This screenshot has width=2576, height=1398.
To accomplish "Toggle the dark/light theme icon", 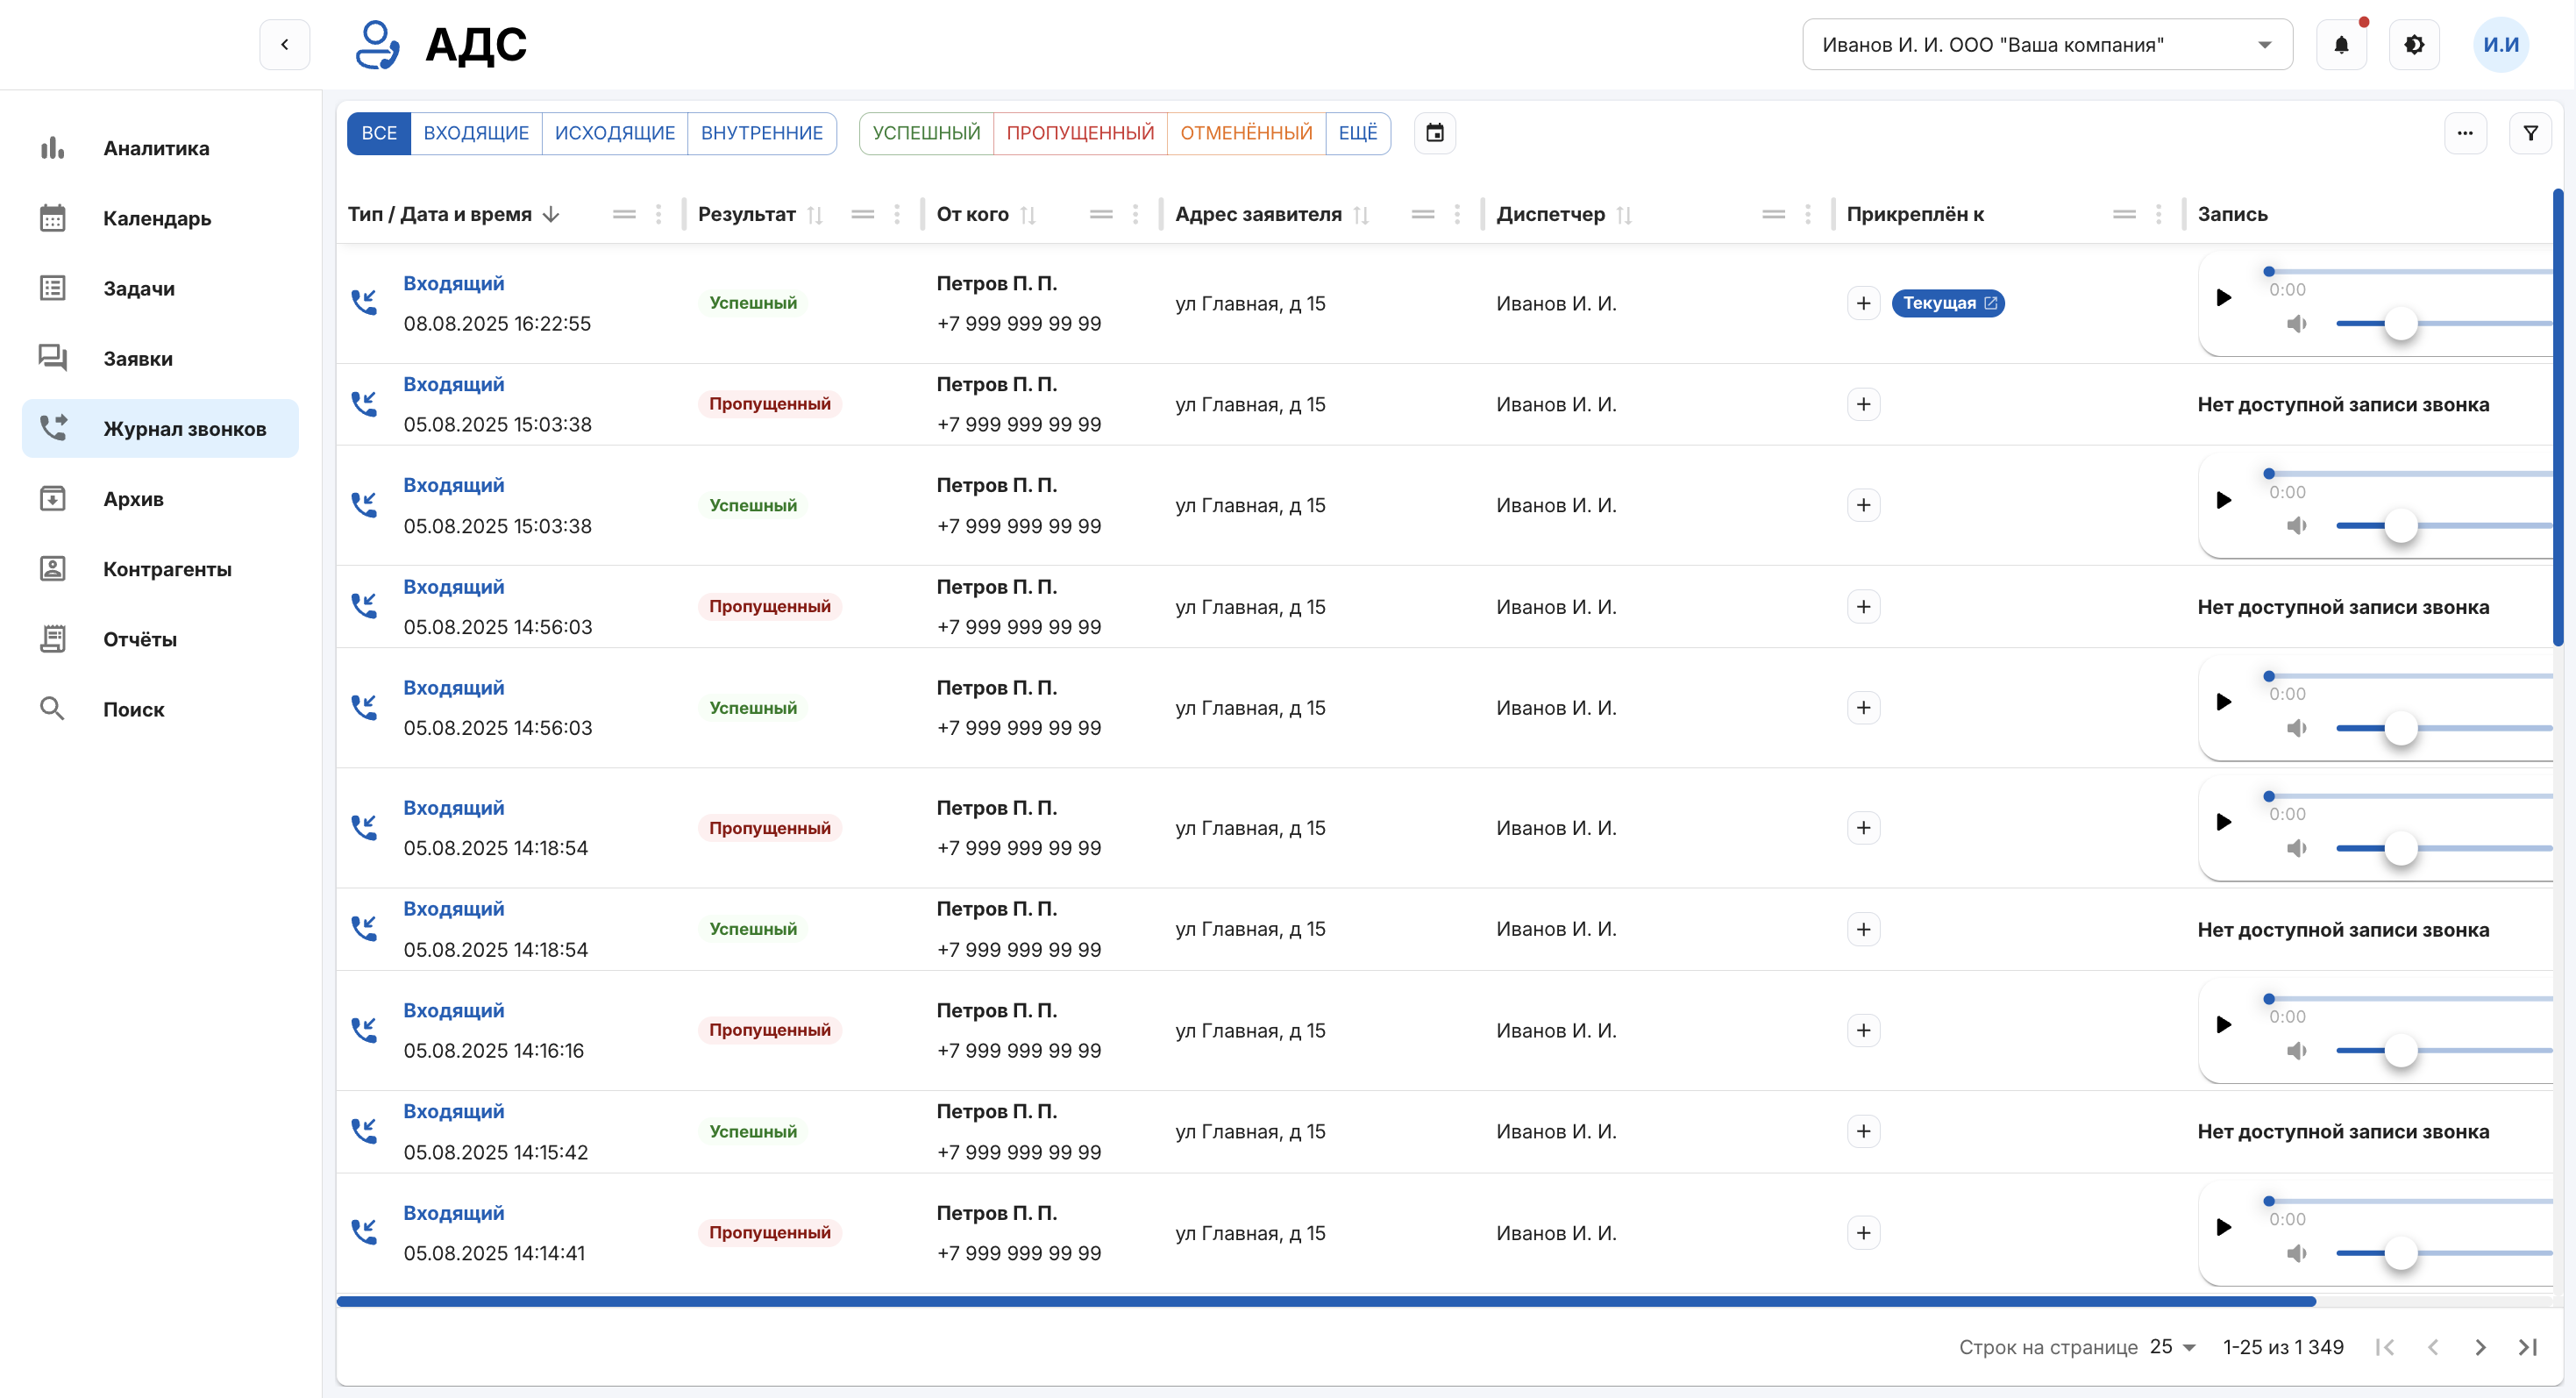I will [x=2414, y=44].
